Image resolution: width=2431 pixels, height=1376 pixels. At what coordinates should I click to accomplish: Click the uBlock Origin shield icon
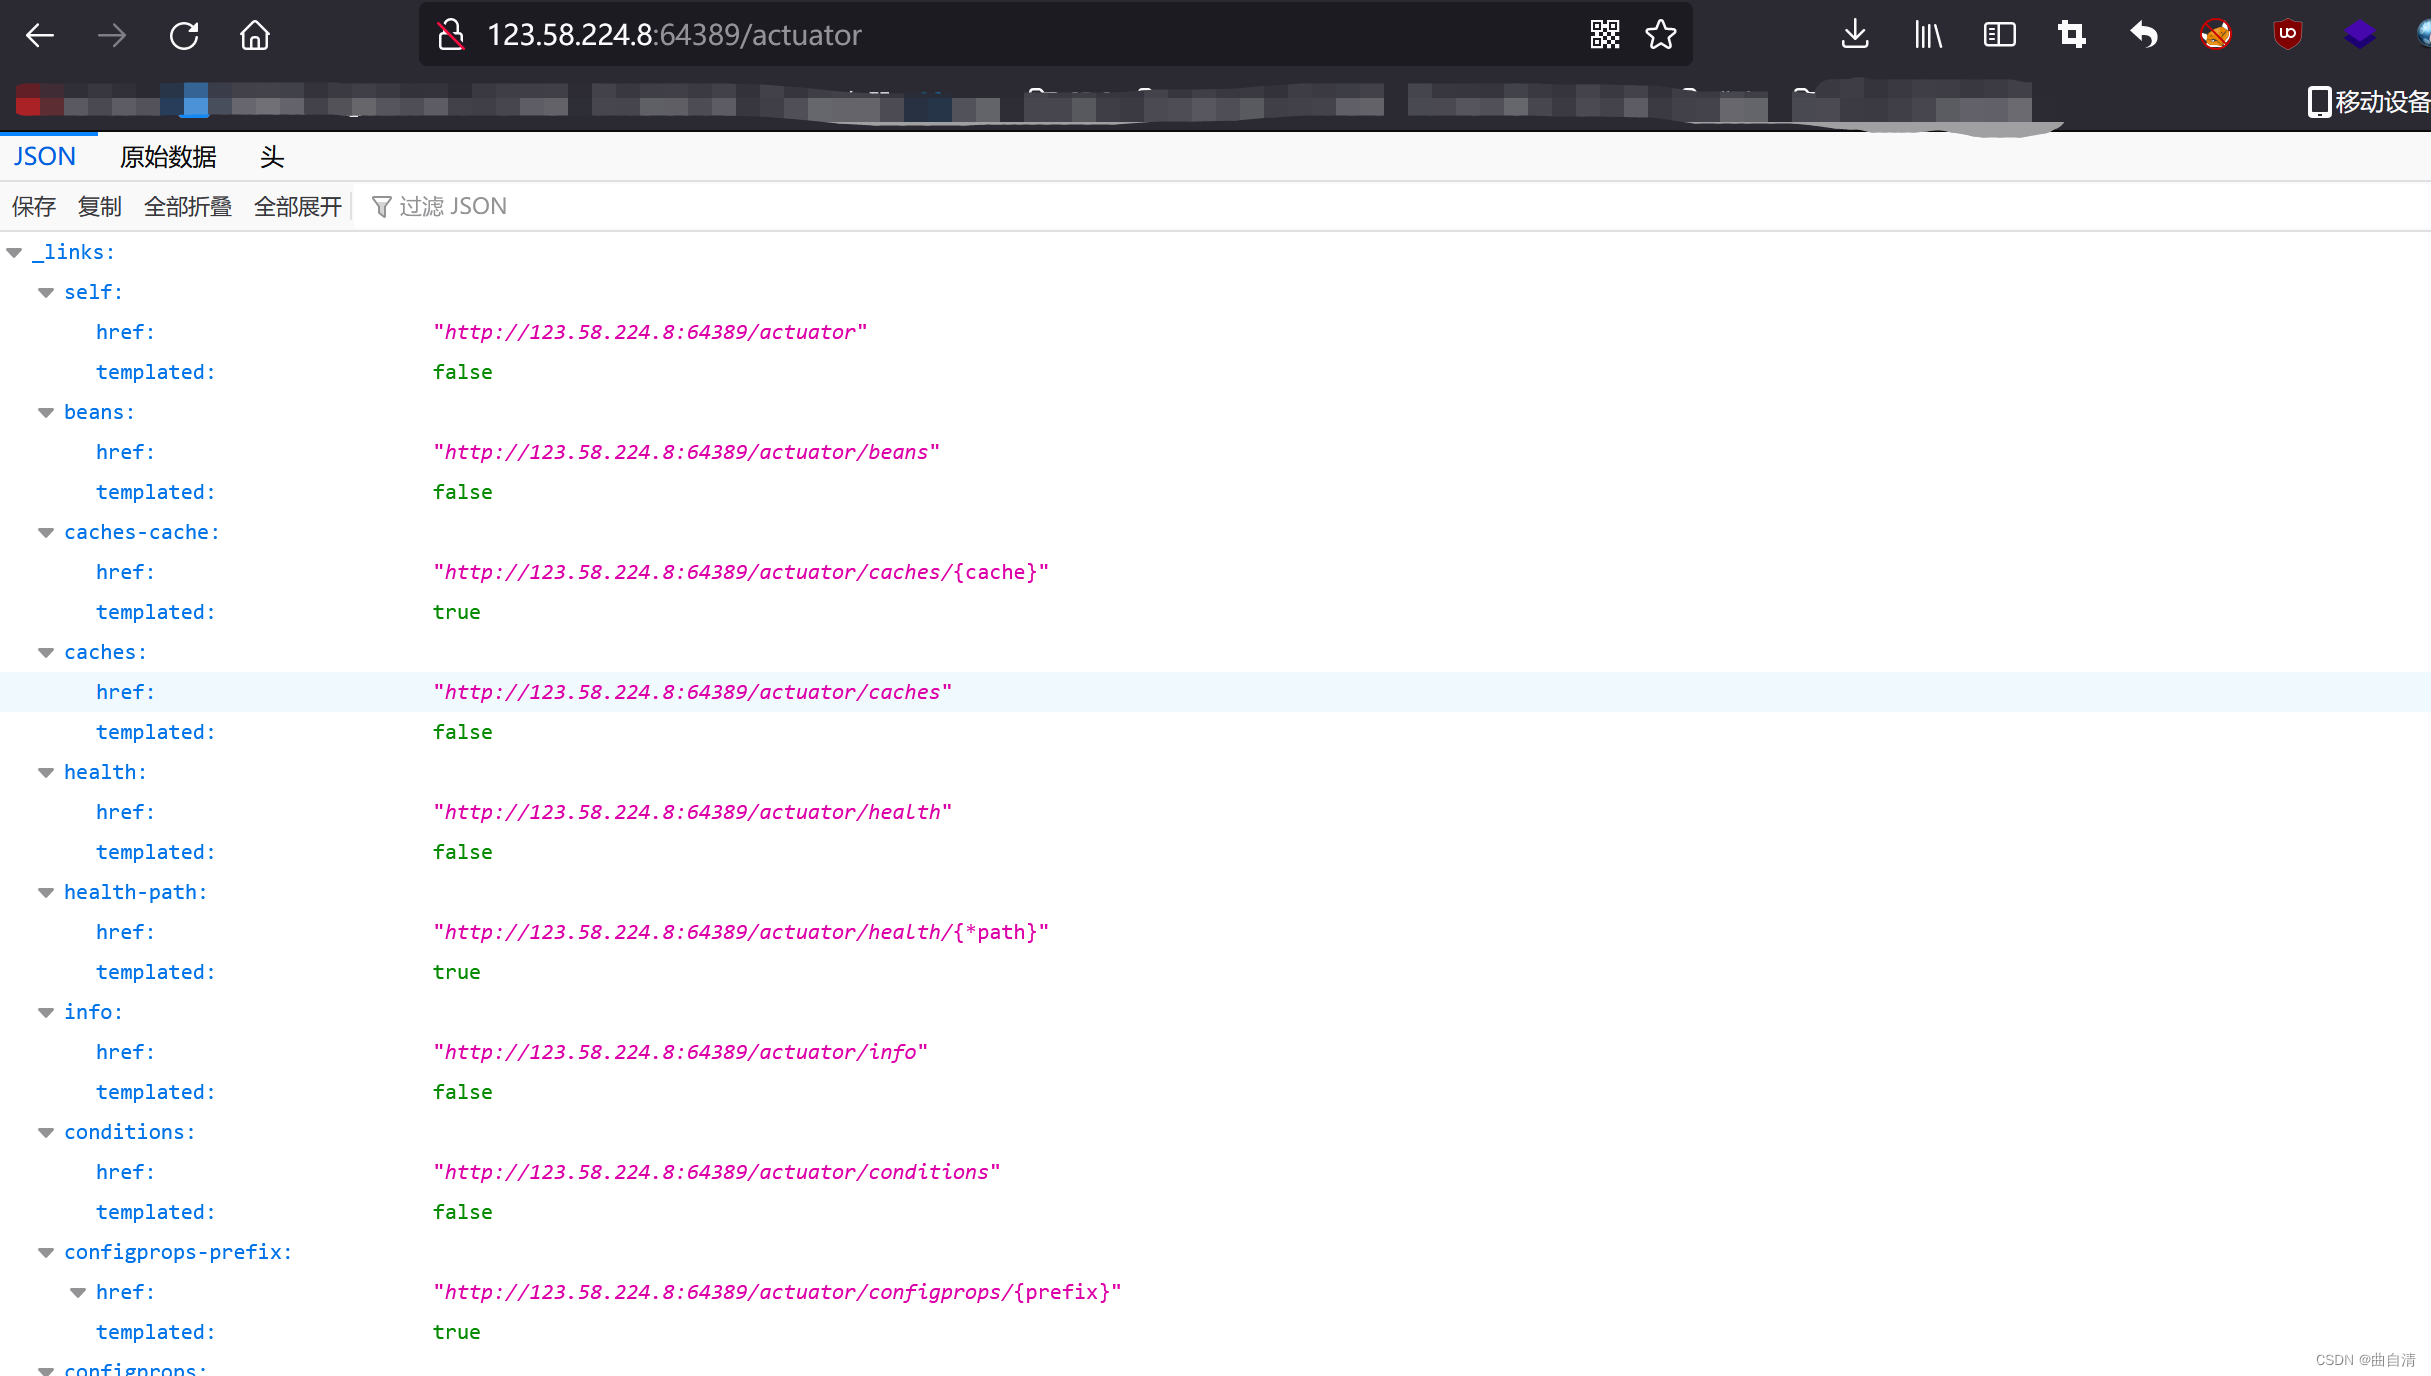(2287, 35)
